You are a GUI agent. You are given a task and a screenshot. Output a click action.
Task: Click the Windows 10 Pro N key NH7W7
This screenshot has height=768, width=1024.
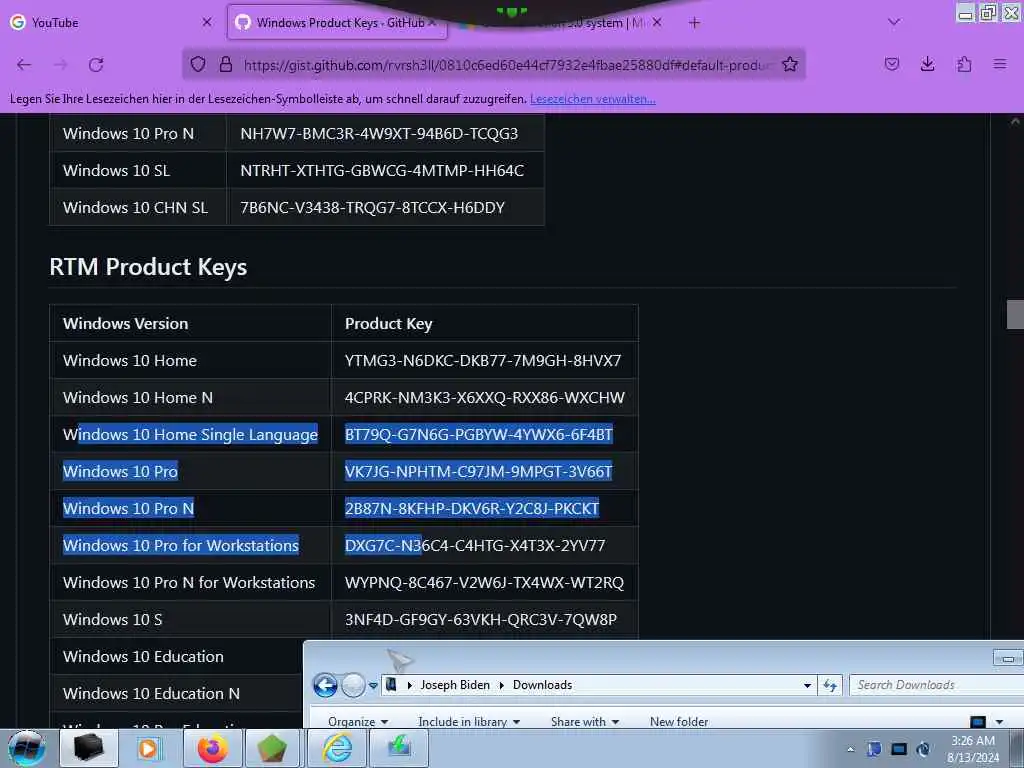(379, 134)
